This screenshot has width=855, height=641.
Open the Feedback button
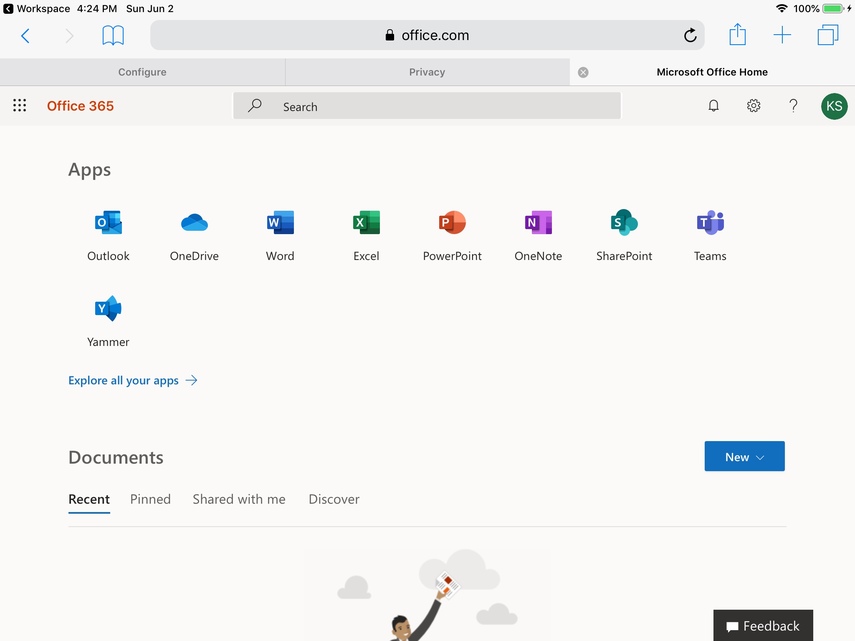(762, 626)
